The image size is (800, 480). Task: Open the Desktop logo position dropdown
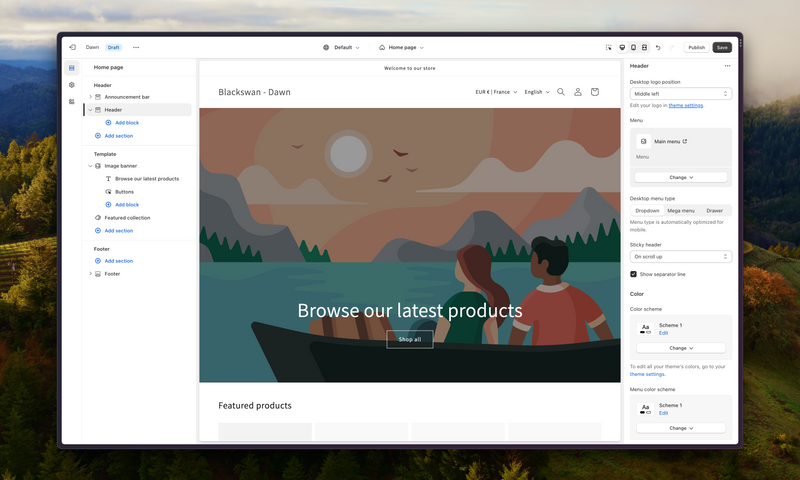point(681,94)
